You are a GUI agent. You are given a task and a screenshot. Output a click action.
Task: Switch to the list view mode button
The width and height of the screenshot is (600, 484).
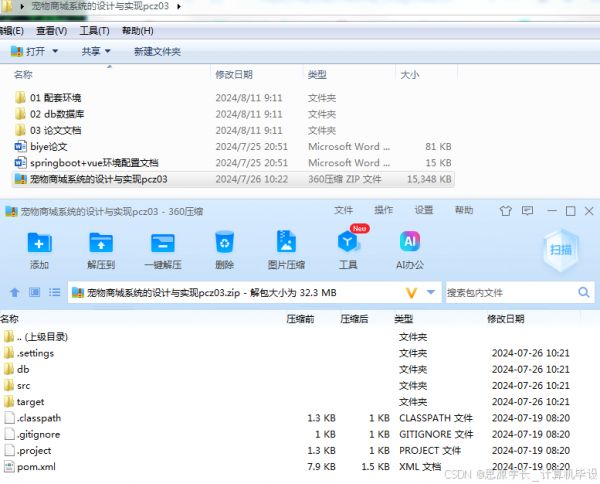coord(55,293)
